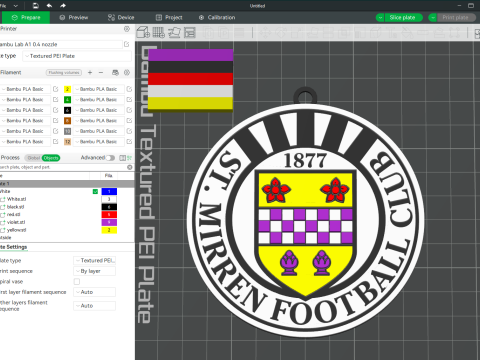Remove a filament with the minus icon
The image size is (480, 360).
pyautogui.click(x=101, y=72)
